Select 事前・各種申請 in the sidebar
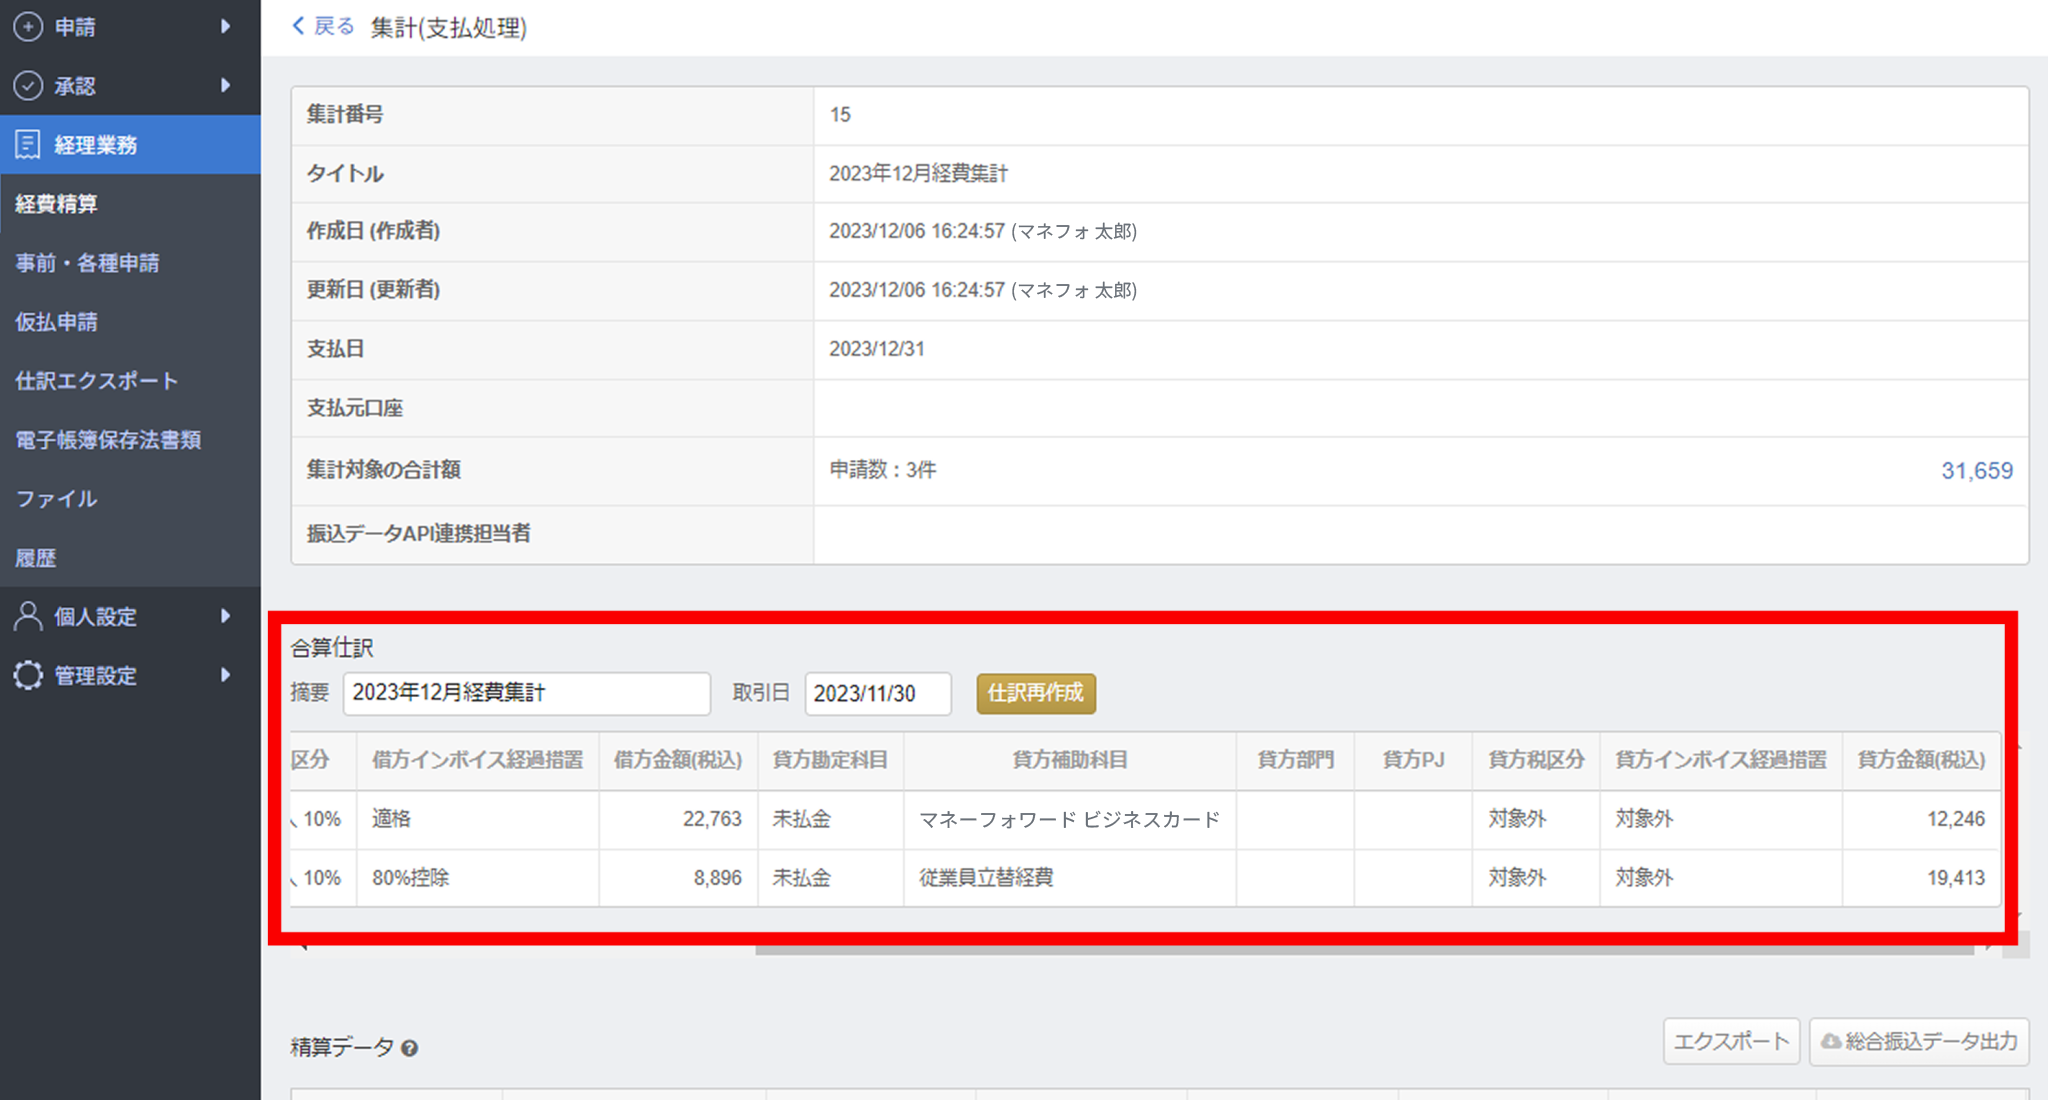The width and height of the screenshot is (2048, 1100). point(88,263)
